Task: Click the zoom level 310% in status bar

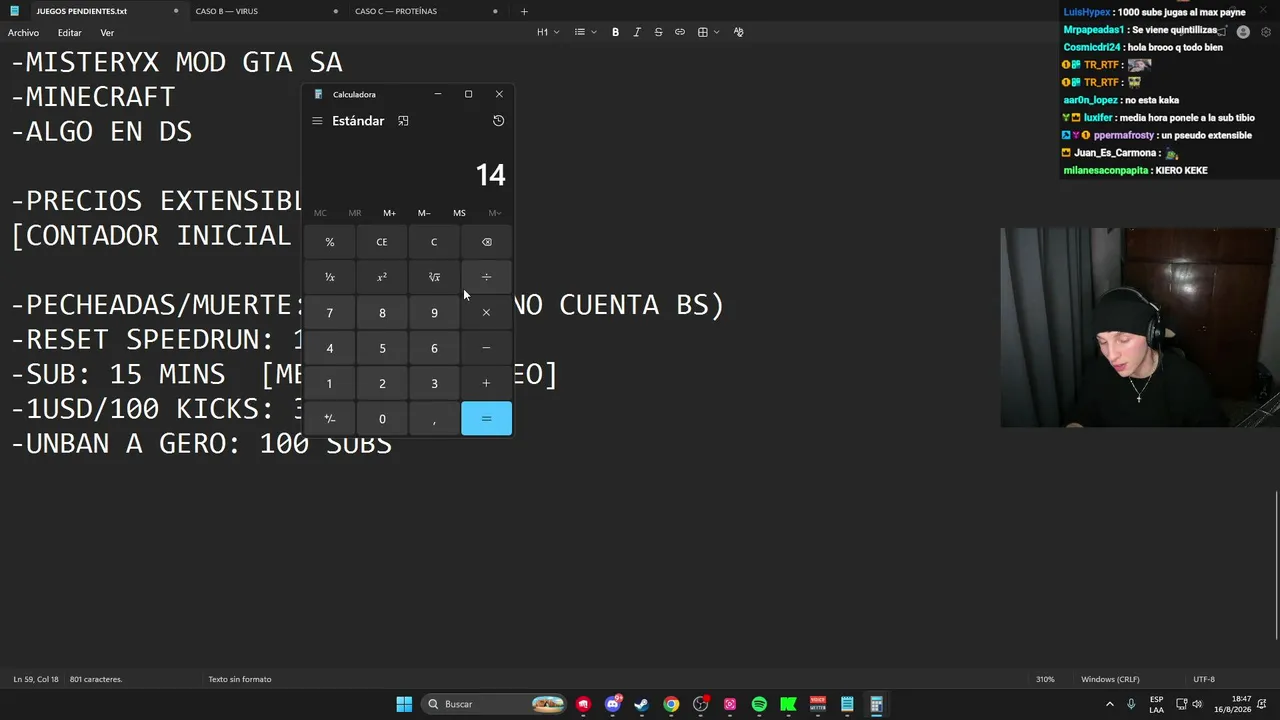Action: coord(1045,679)
